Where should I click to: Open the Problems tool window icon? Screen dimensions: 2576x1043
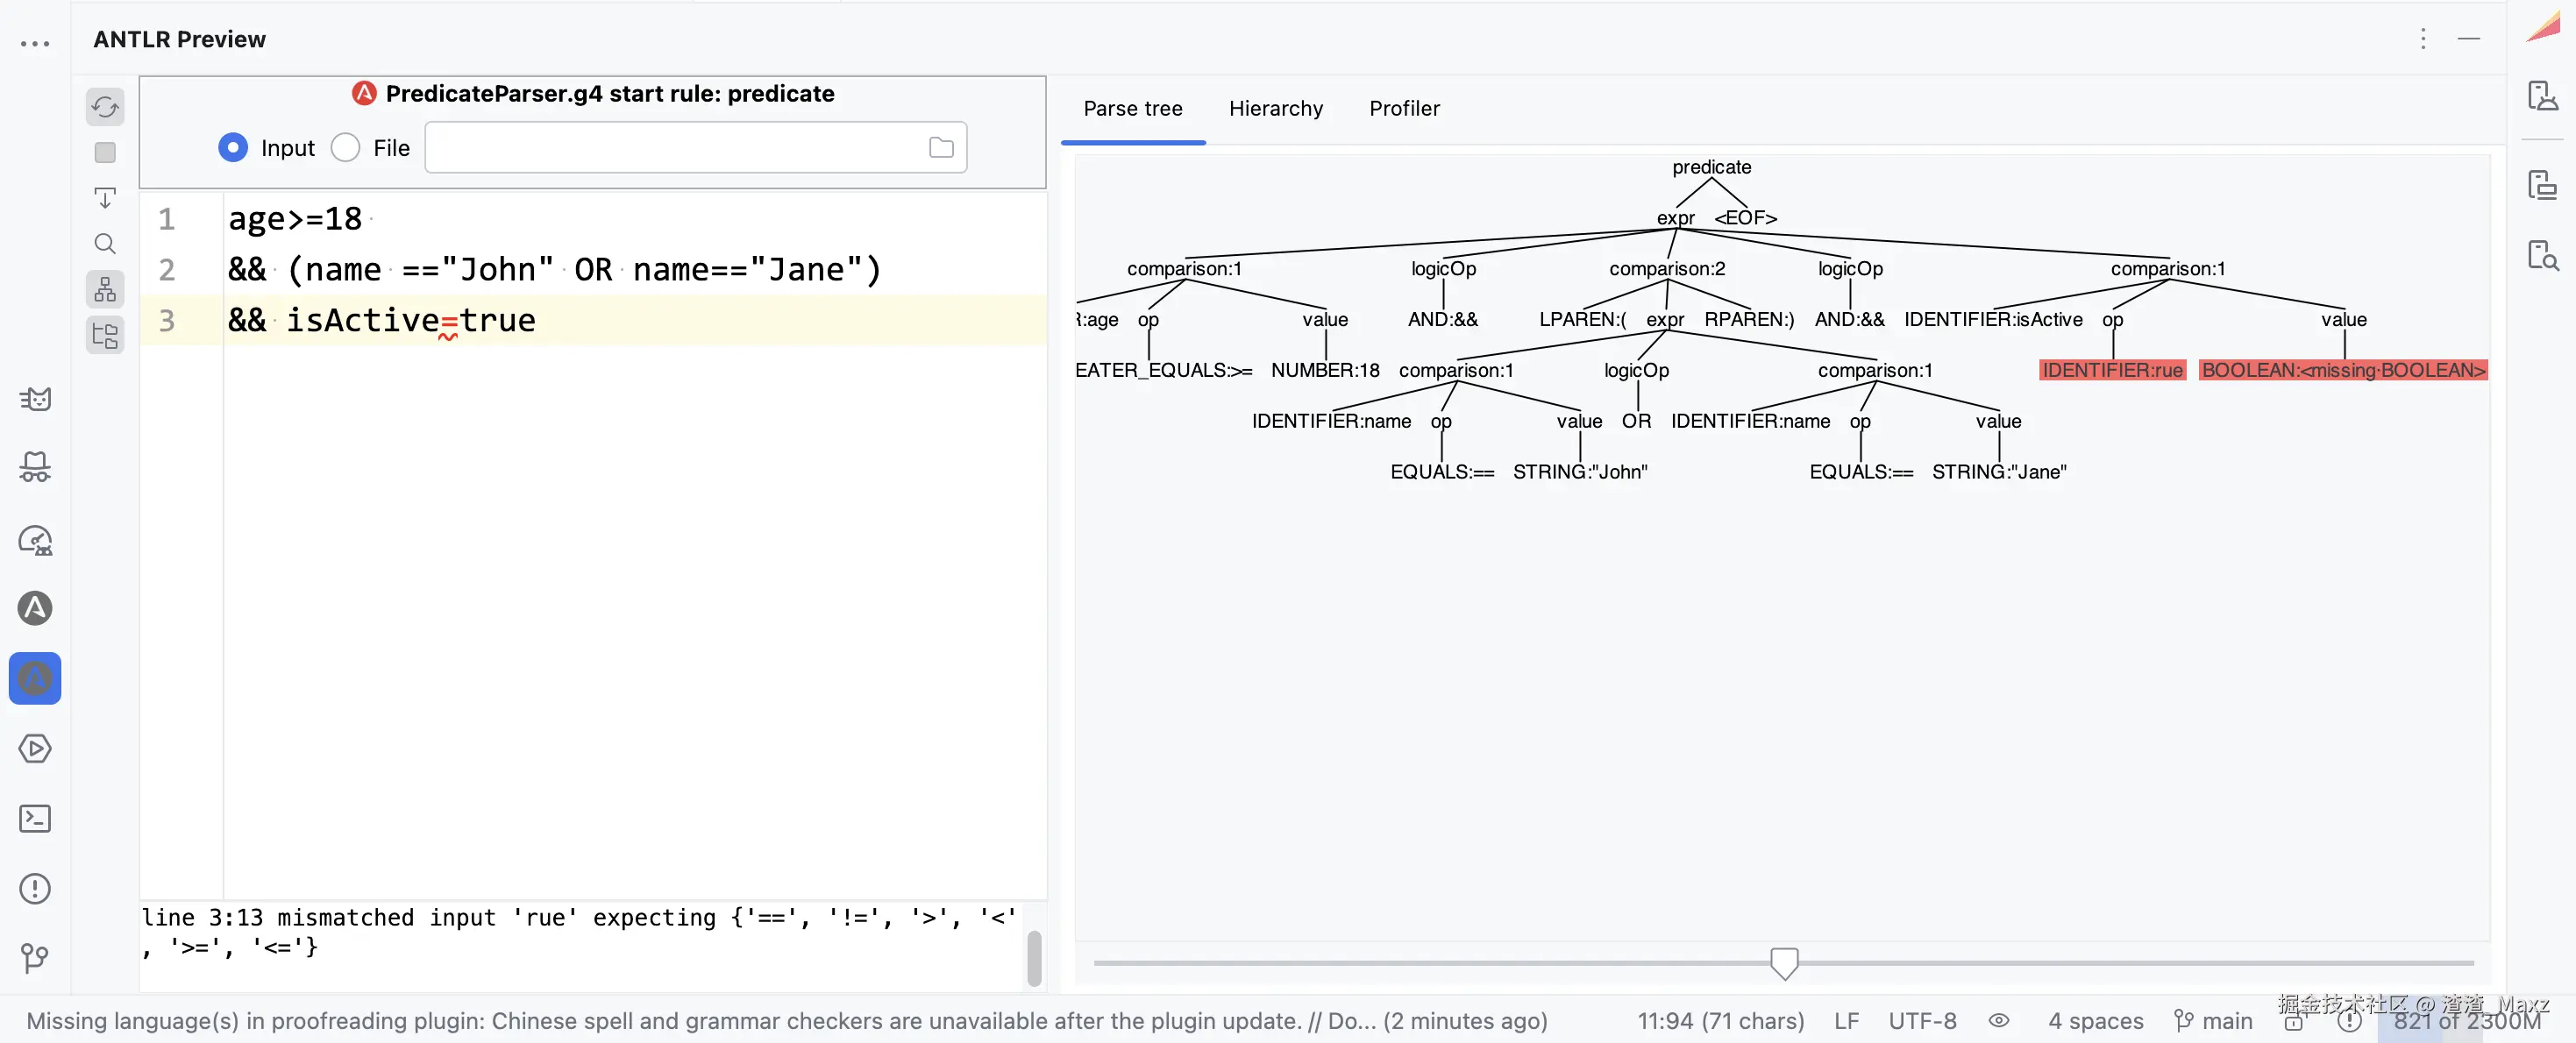click(35, 888)
